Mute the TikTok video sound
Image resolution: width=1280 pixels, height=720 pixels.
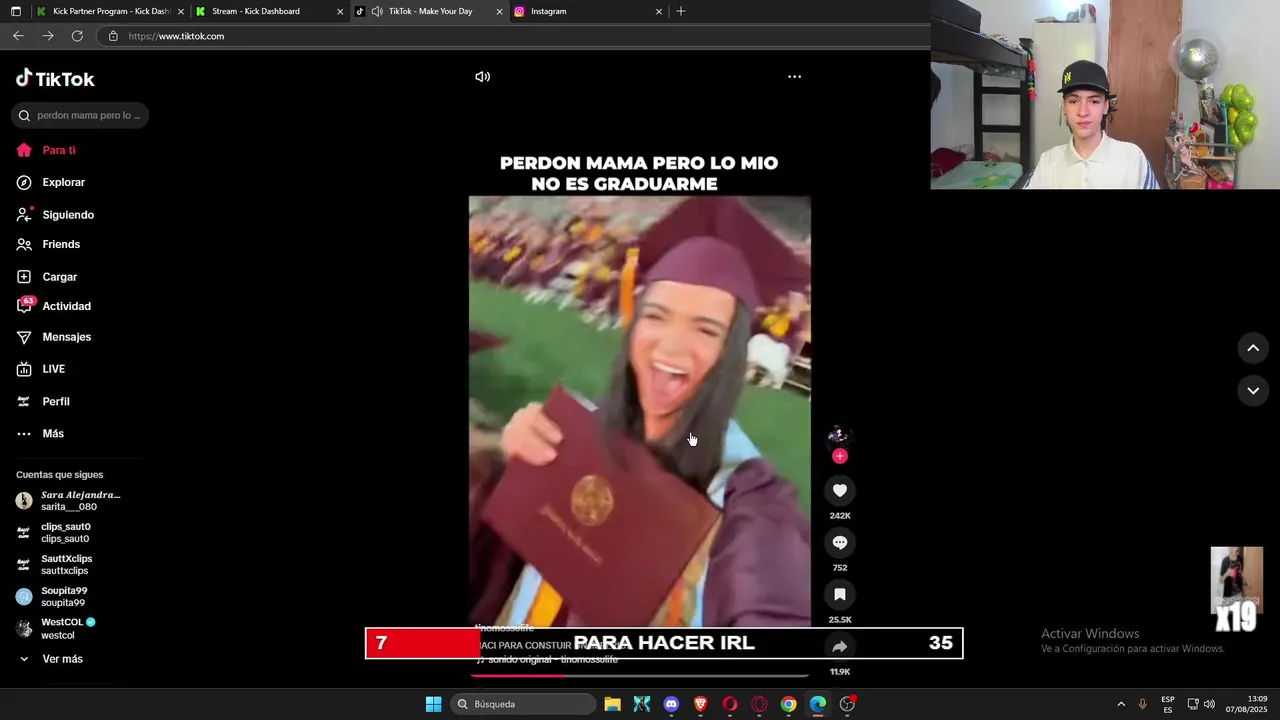(x=482, y=77)
